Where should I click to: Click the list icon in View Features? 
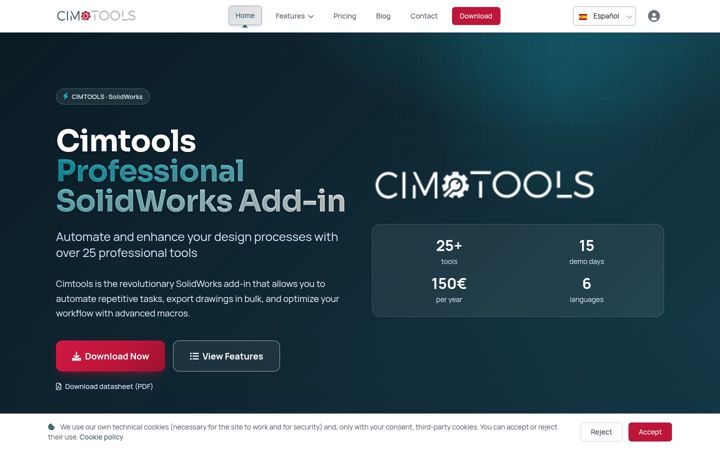pos(194,356)
